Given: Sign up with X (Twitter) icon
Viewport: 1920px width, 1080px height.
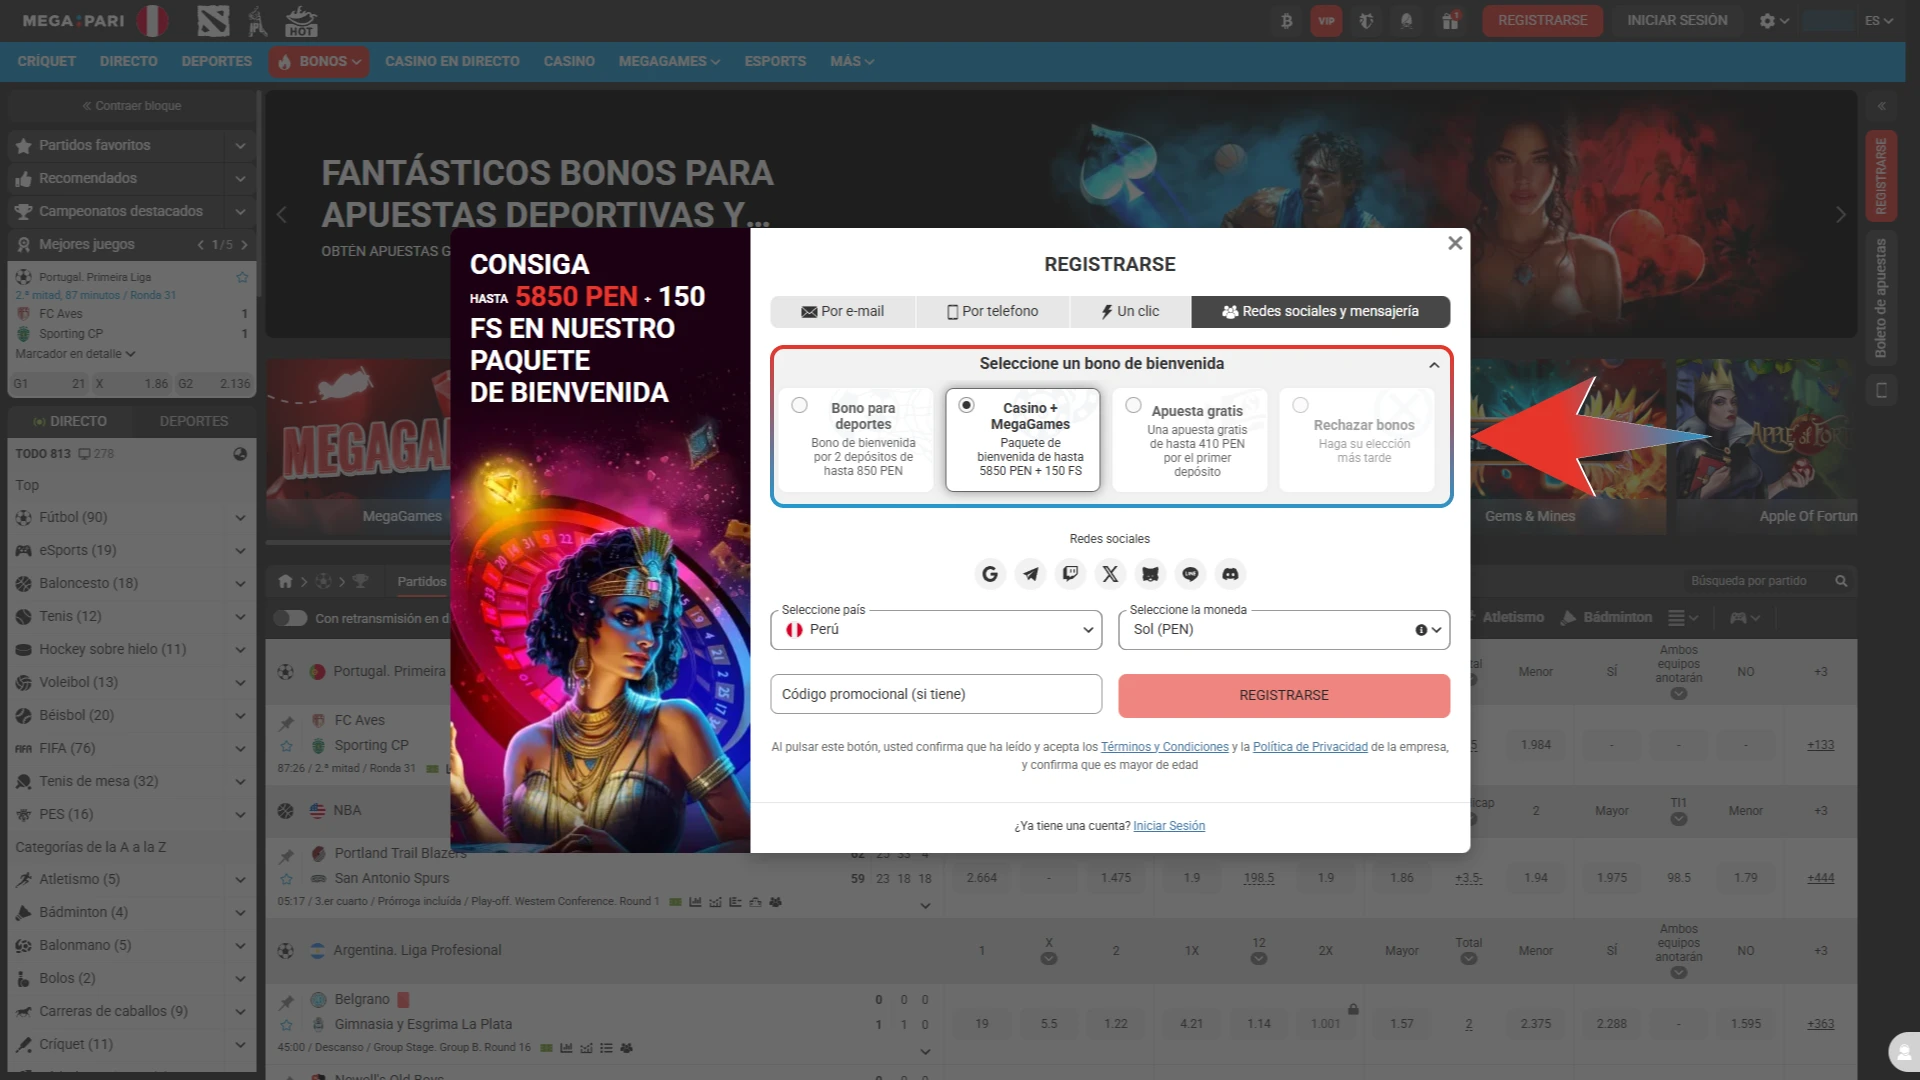Looking at the screenshot, I should 1110,574.
